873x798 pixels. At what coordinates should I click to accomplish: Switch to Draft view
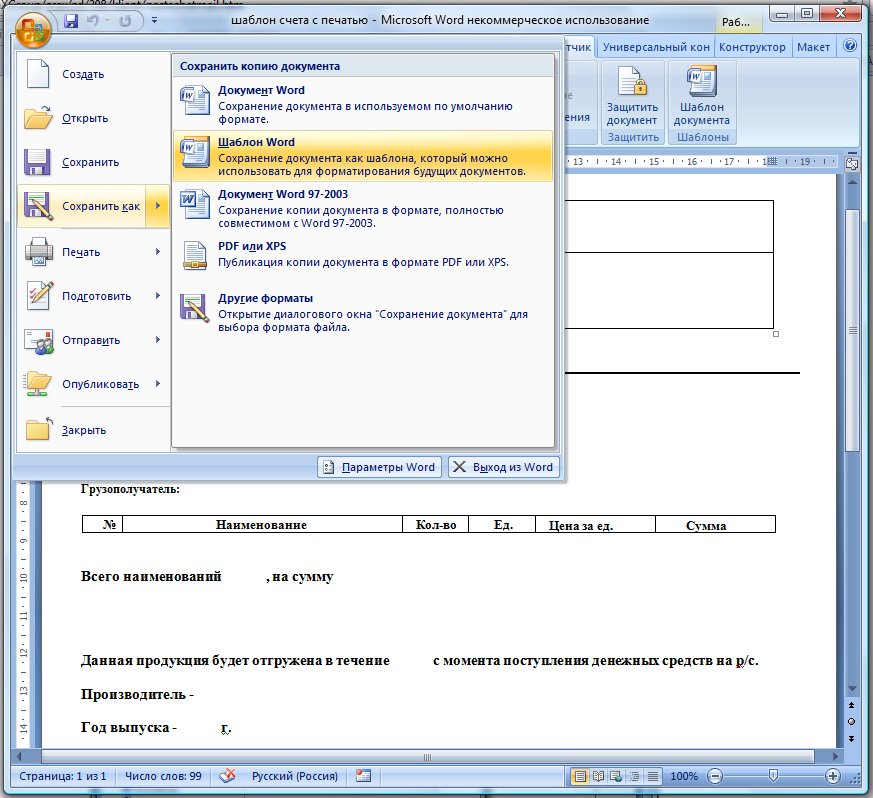point(653,776)
